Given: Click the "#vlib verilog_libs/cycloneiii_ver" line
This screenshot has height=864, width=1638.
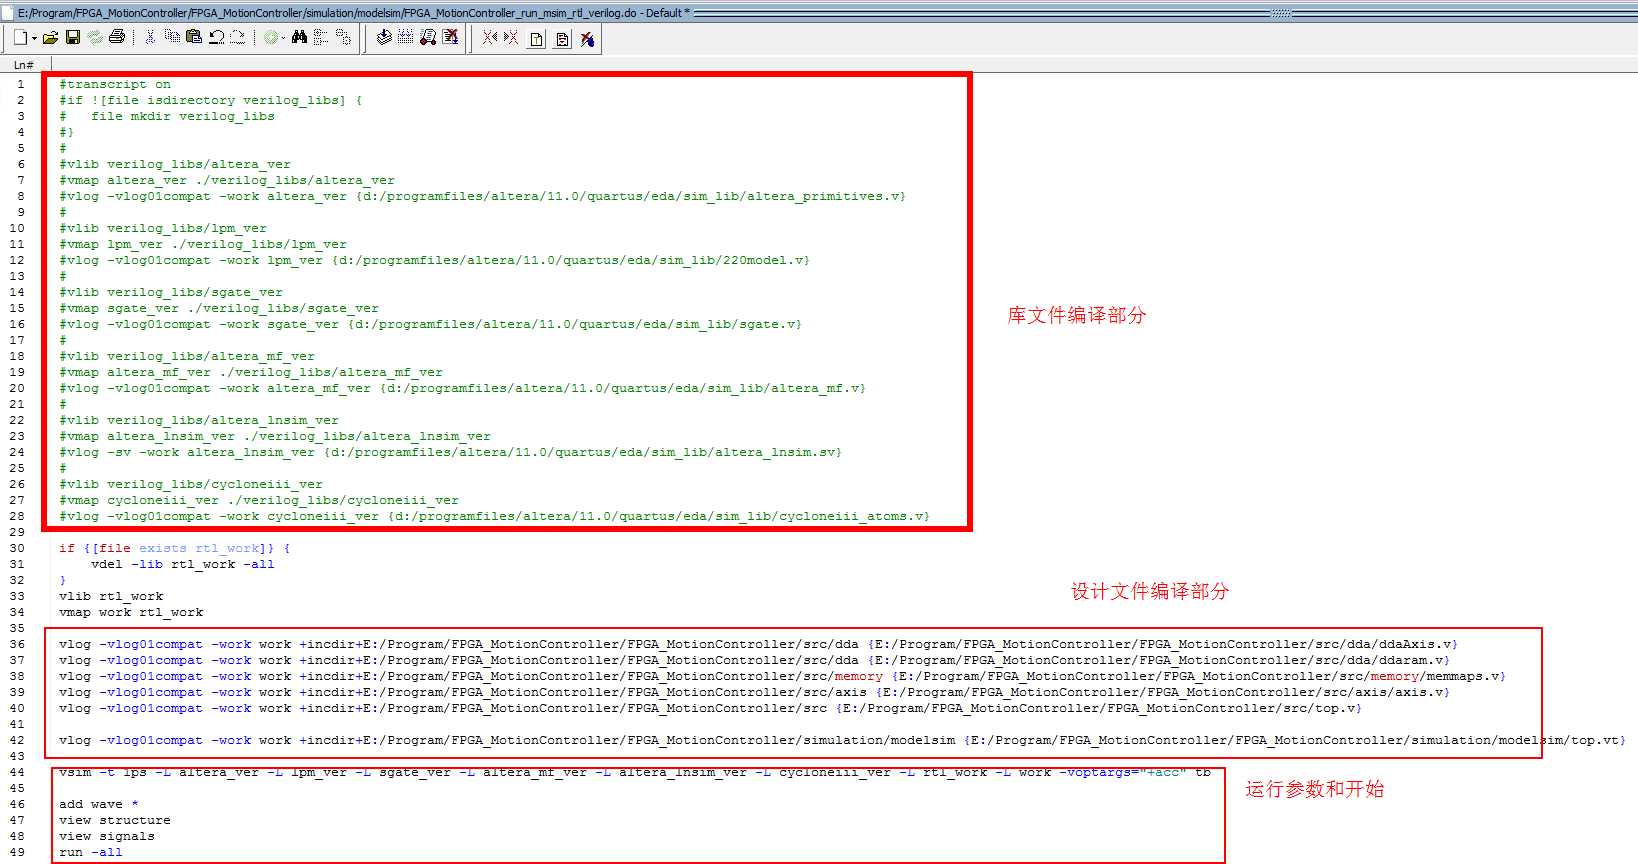Looking at the screenshot, I should coord(191,484).
